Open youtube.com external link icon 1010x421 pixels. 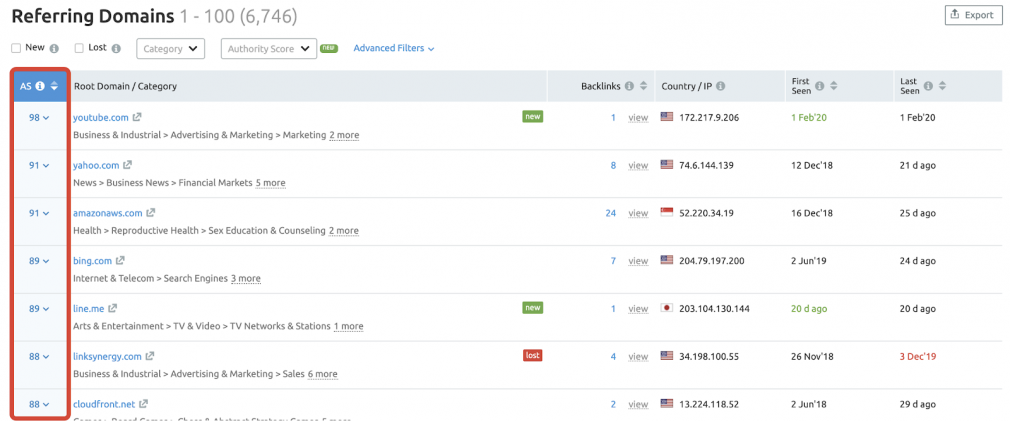tap(137, 118)
